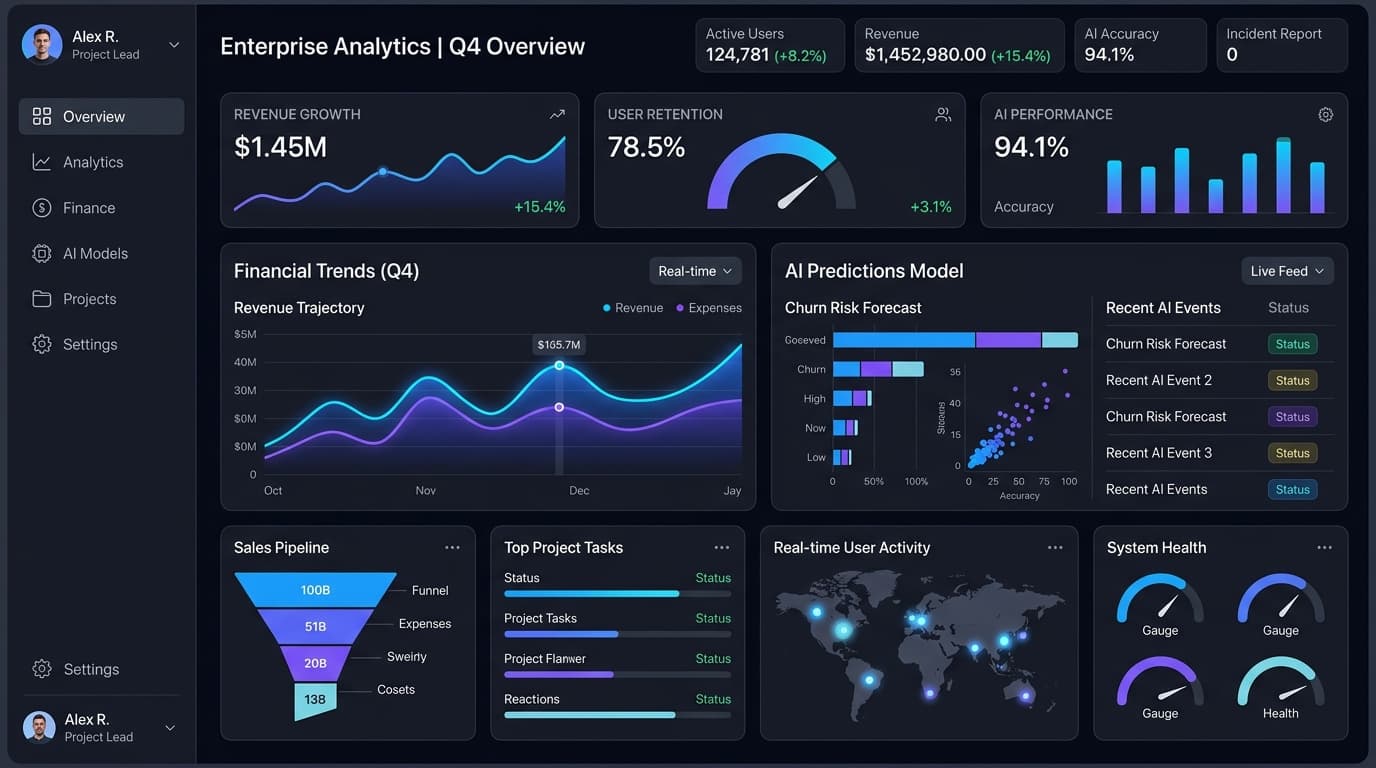Click the Projects folder icon in sidebar
1376x768 pixels.
42,299
